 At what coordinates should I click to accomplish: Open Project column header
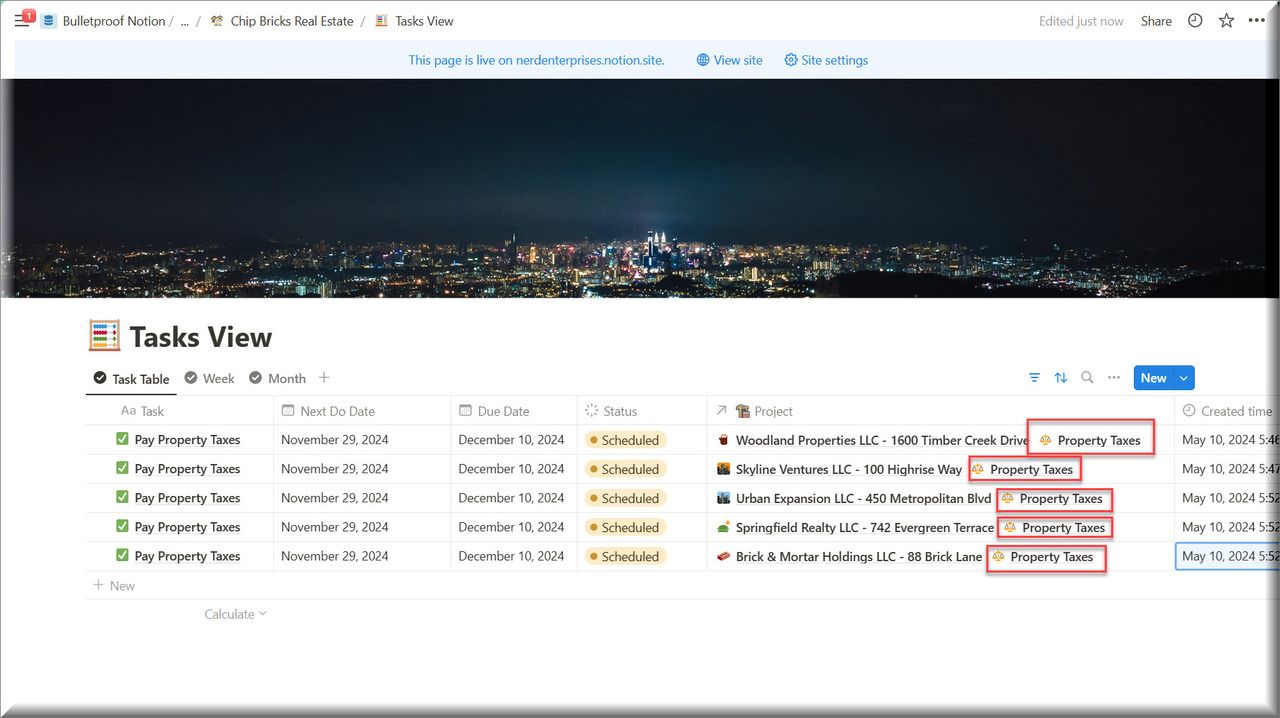[x=940, y=411]
